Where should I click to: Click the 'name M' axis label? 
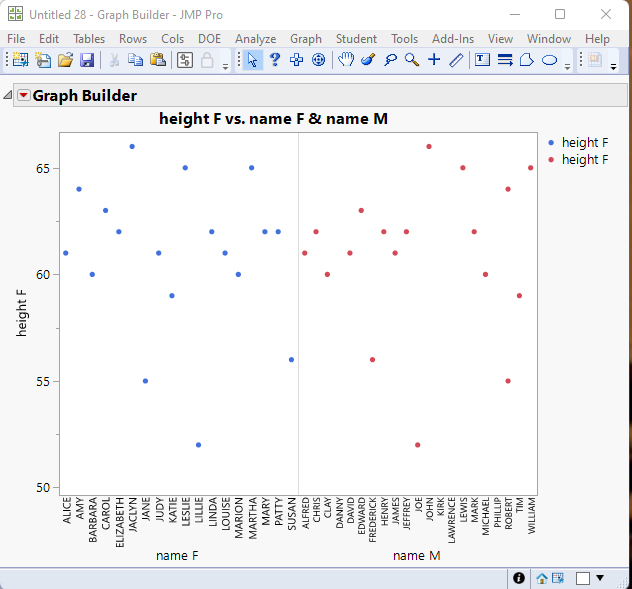click(x=417, y=556)
